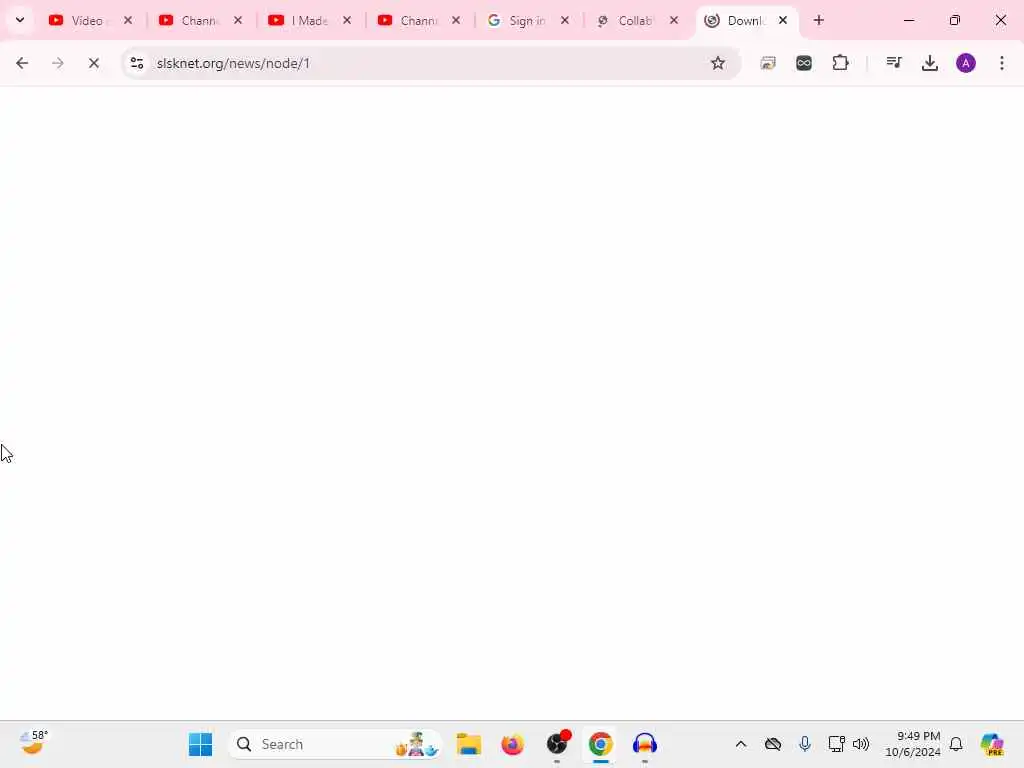This screenshot has height=768, width=1024.
Task: Open the weather widget showing 58°
Action: tap(33, 743)
